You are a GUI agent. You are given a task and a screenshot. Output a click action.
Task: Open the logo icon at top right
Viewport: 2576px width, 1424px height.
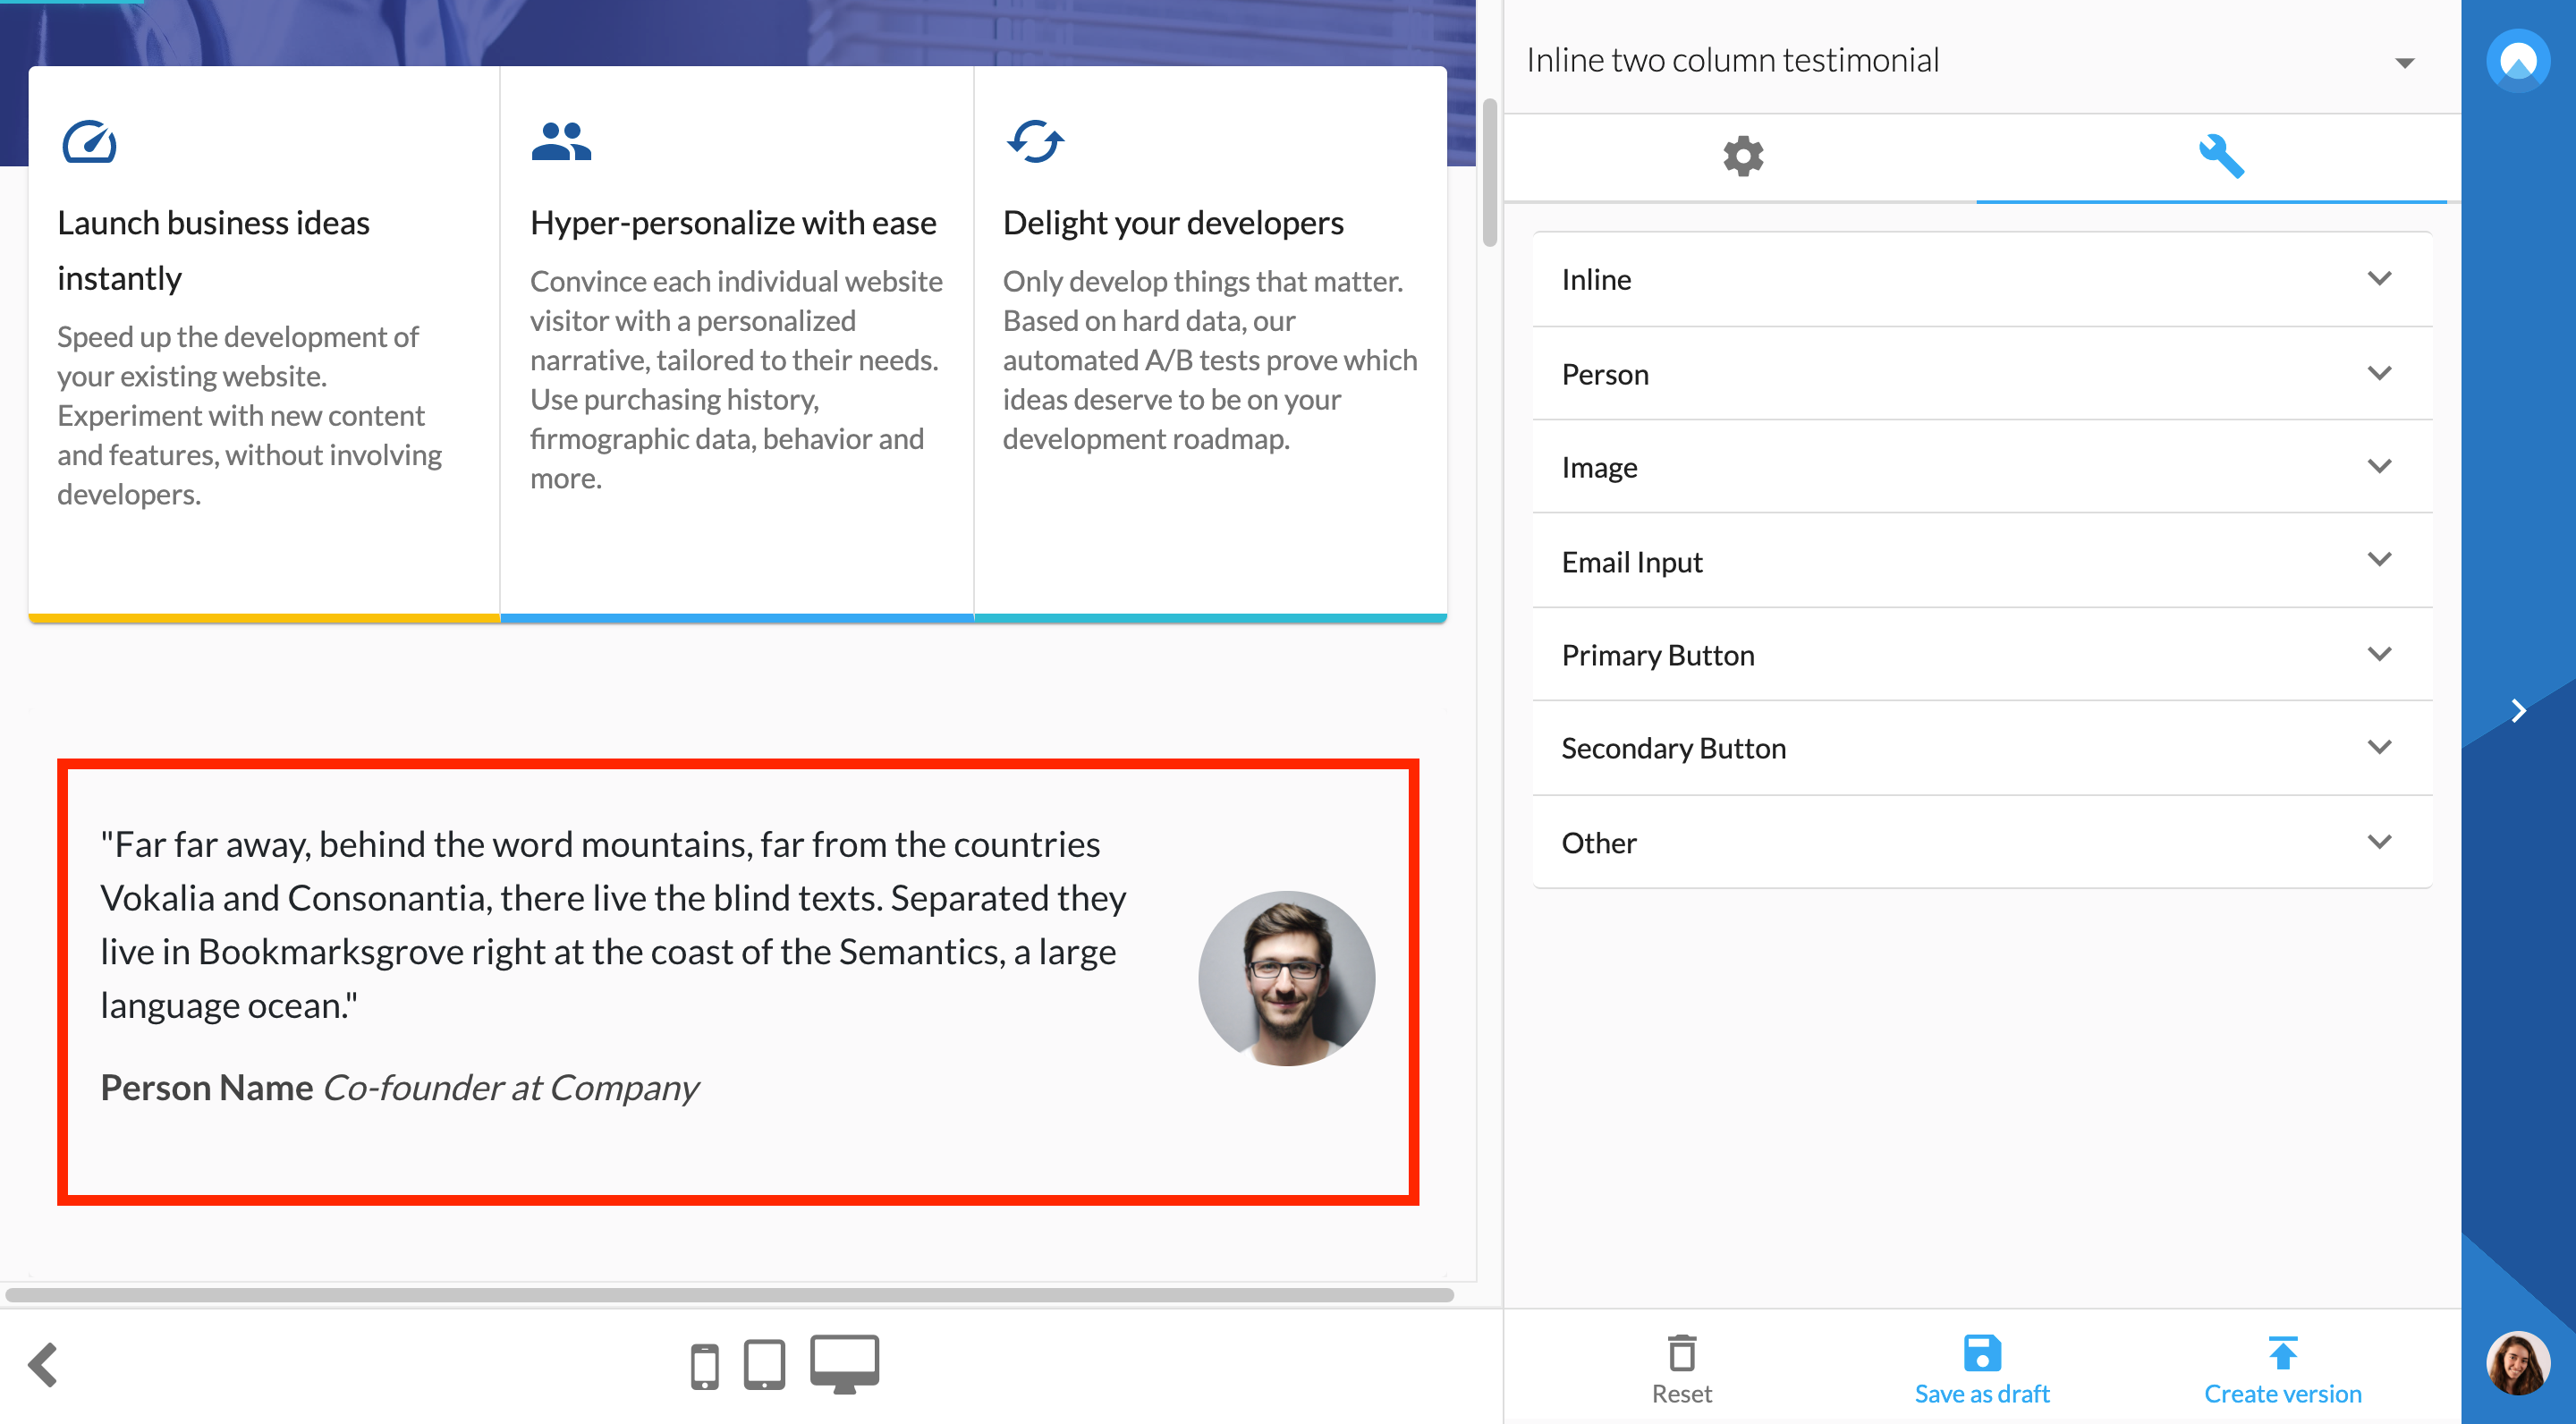pos(2517,60)
